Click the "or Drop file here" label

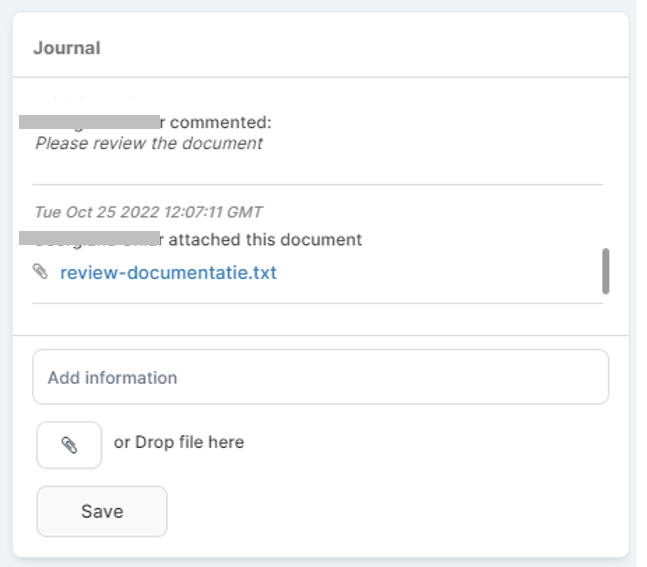179,442
